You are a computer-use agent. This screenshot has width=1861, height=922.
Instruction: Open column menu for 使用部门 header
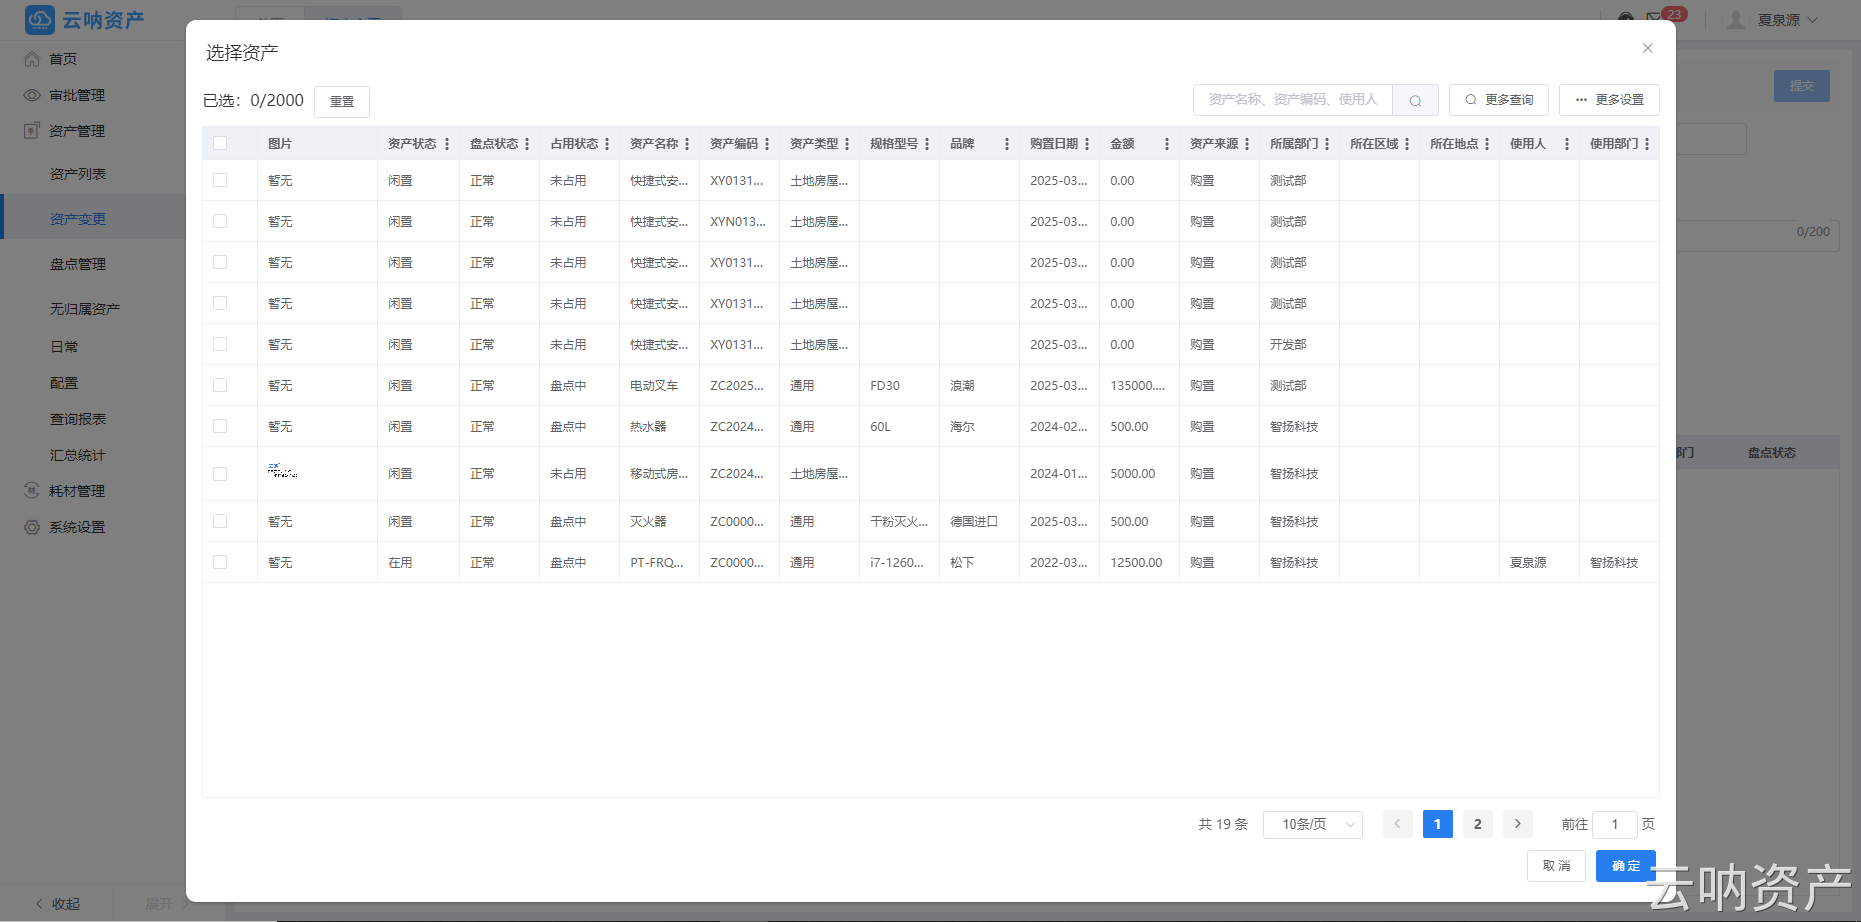1647,144
